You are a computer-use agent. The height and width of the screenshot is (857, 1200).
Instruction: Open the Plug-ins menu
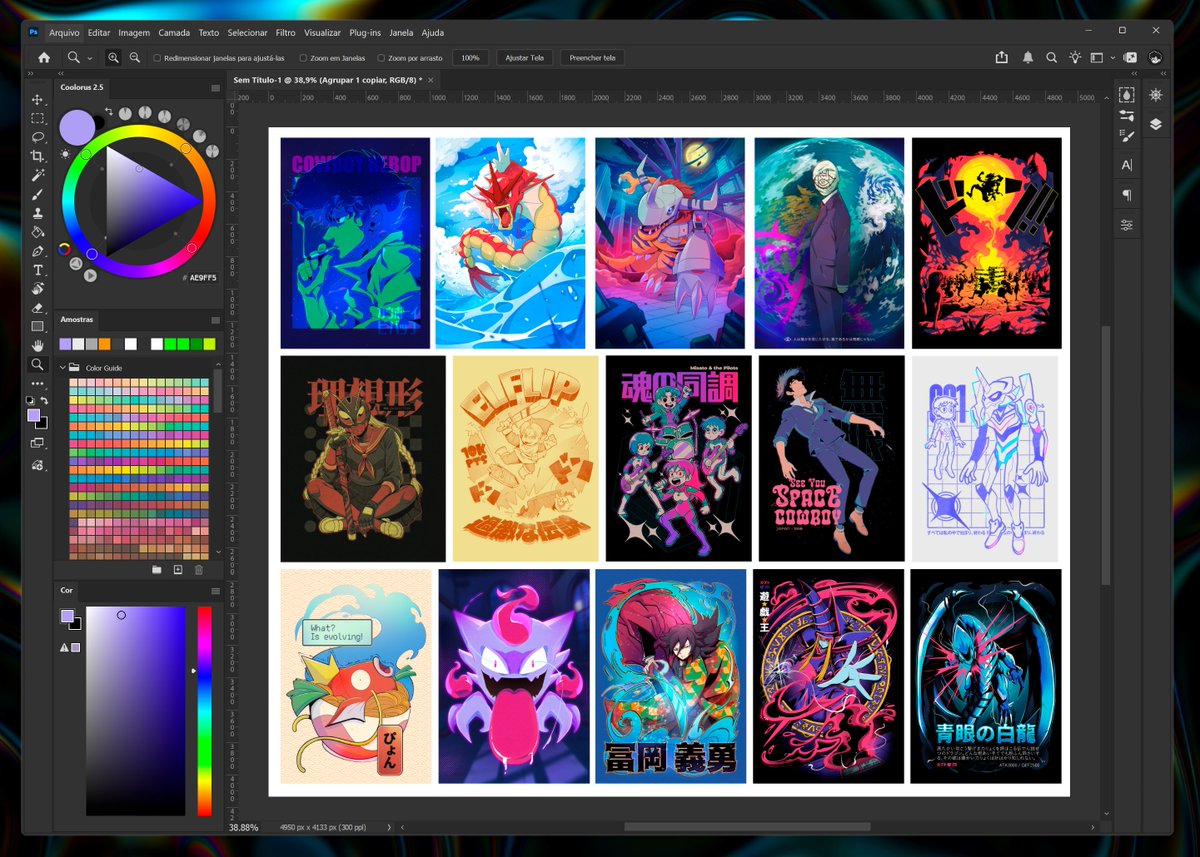(365, 32)
